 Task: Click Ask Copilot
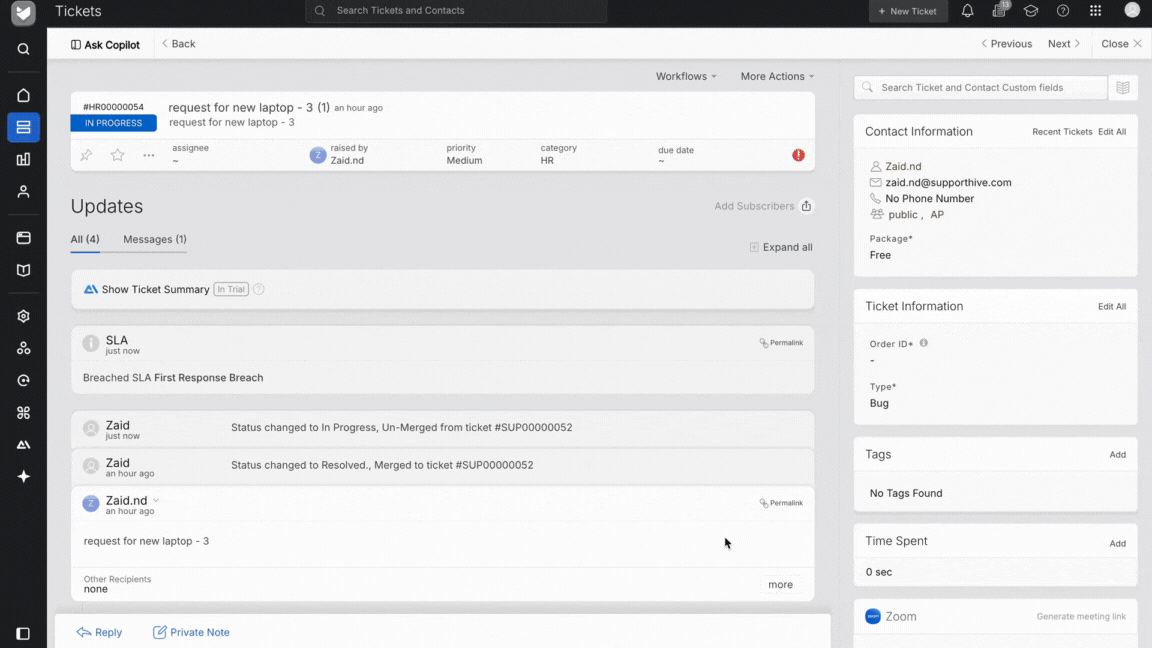pyautogui.click(x=105, y=45)
